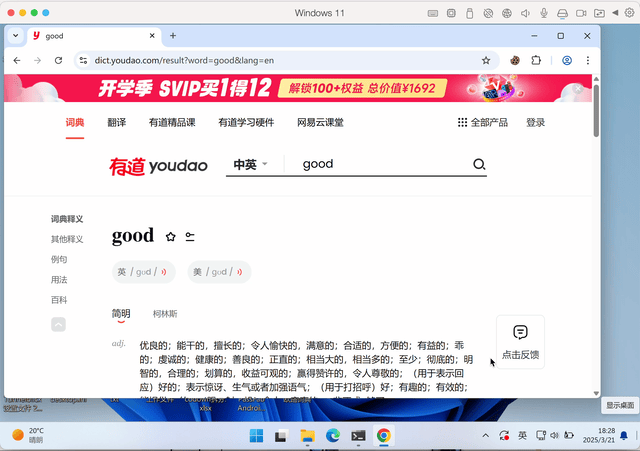The image size is (640, 451).
Task: Click the good search input field
Action: pyautogui.click(x=384, y=164)
